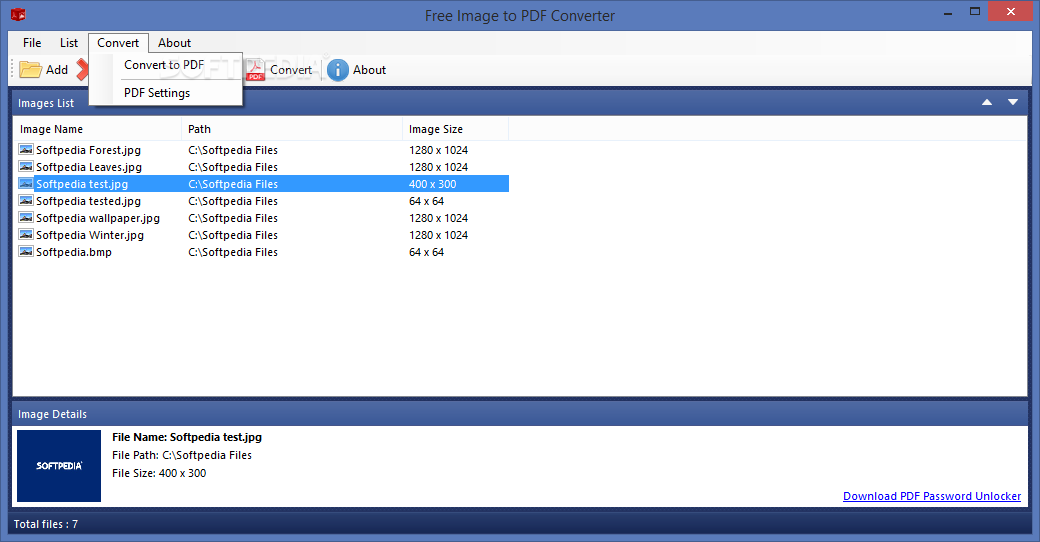Maximize the converter window
Screen dimensions: 1040x542
(975, 12)
